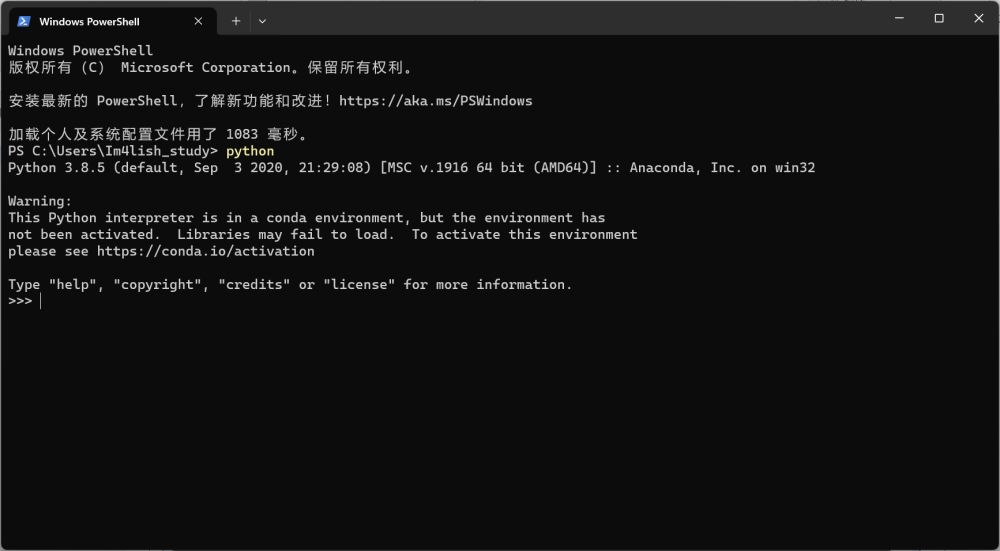Click the empty title bar area beside tabs

click(x=574, y=18)
